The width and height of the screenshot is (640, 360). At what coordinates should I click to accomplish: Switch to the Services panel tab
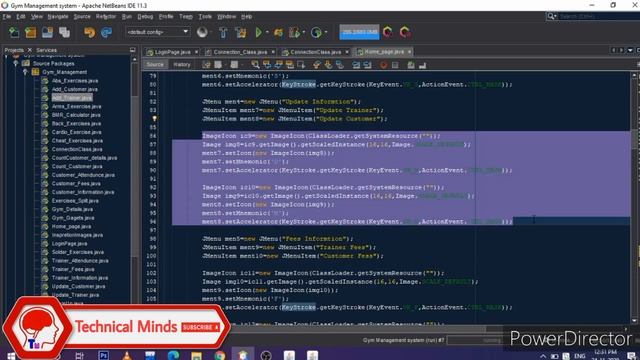(46, 50)
